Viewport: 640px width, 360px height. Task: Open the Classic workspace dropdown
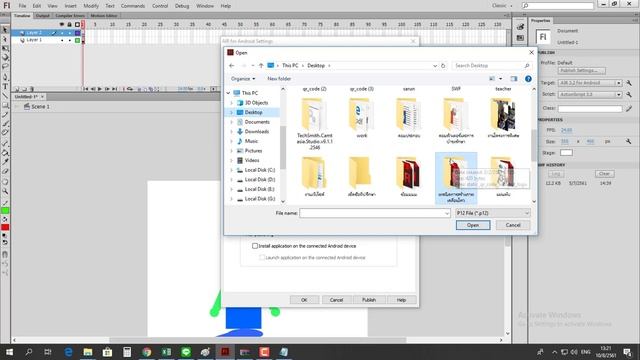click(502, 6)
